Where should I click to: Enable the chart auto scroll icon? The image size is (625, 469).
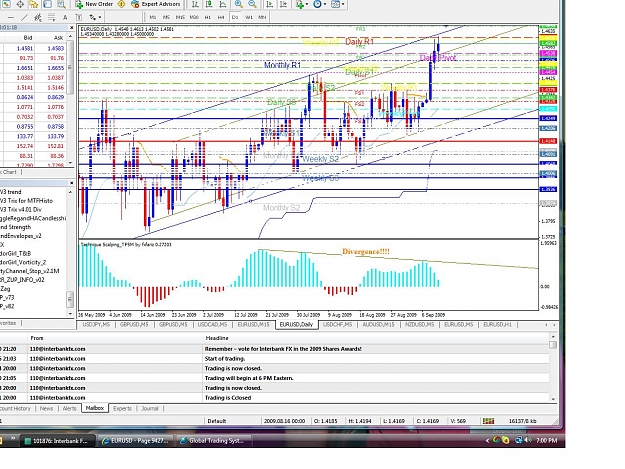[270, 4]
